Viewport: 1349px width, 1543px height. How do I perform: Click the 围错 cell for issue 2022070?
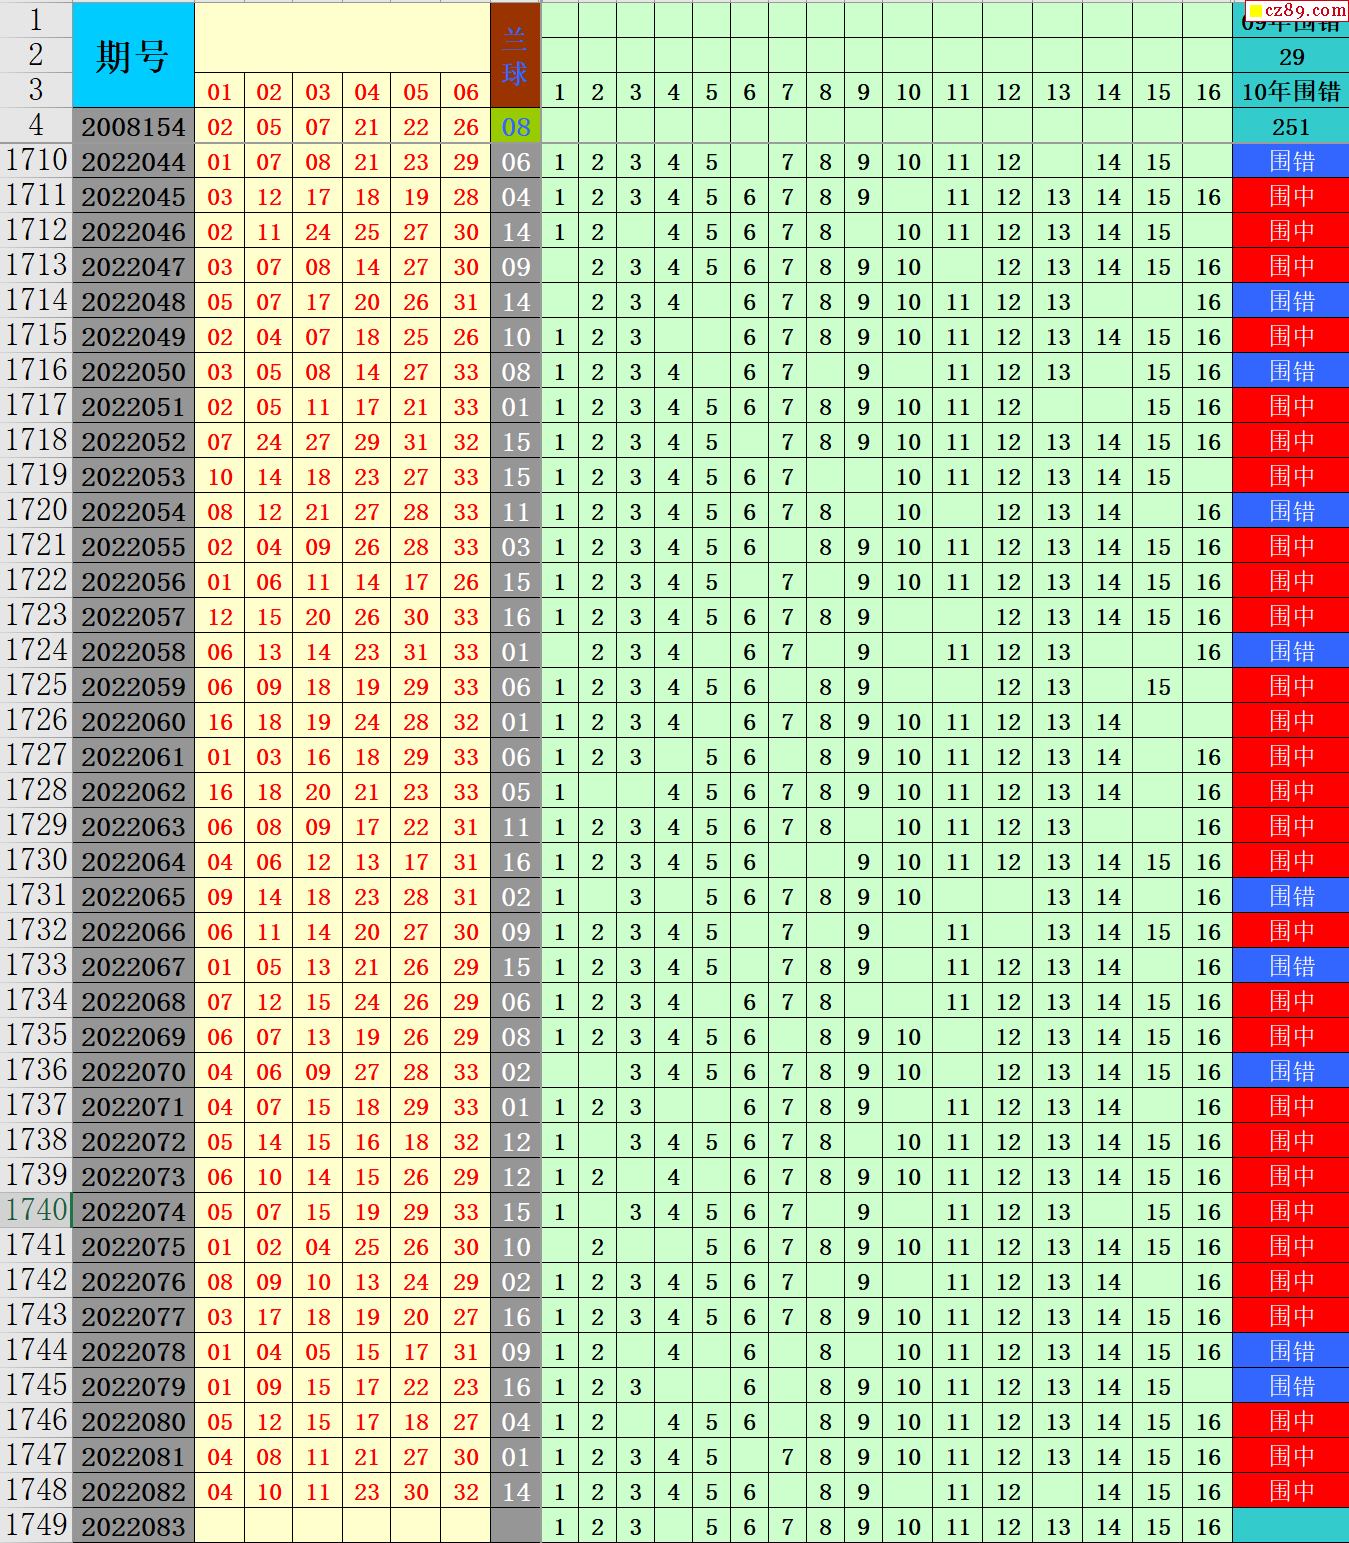tap(1290, 1072)
